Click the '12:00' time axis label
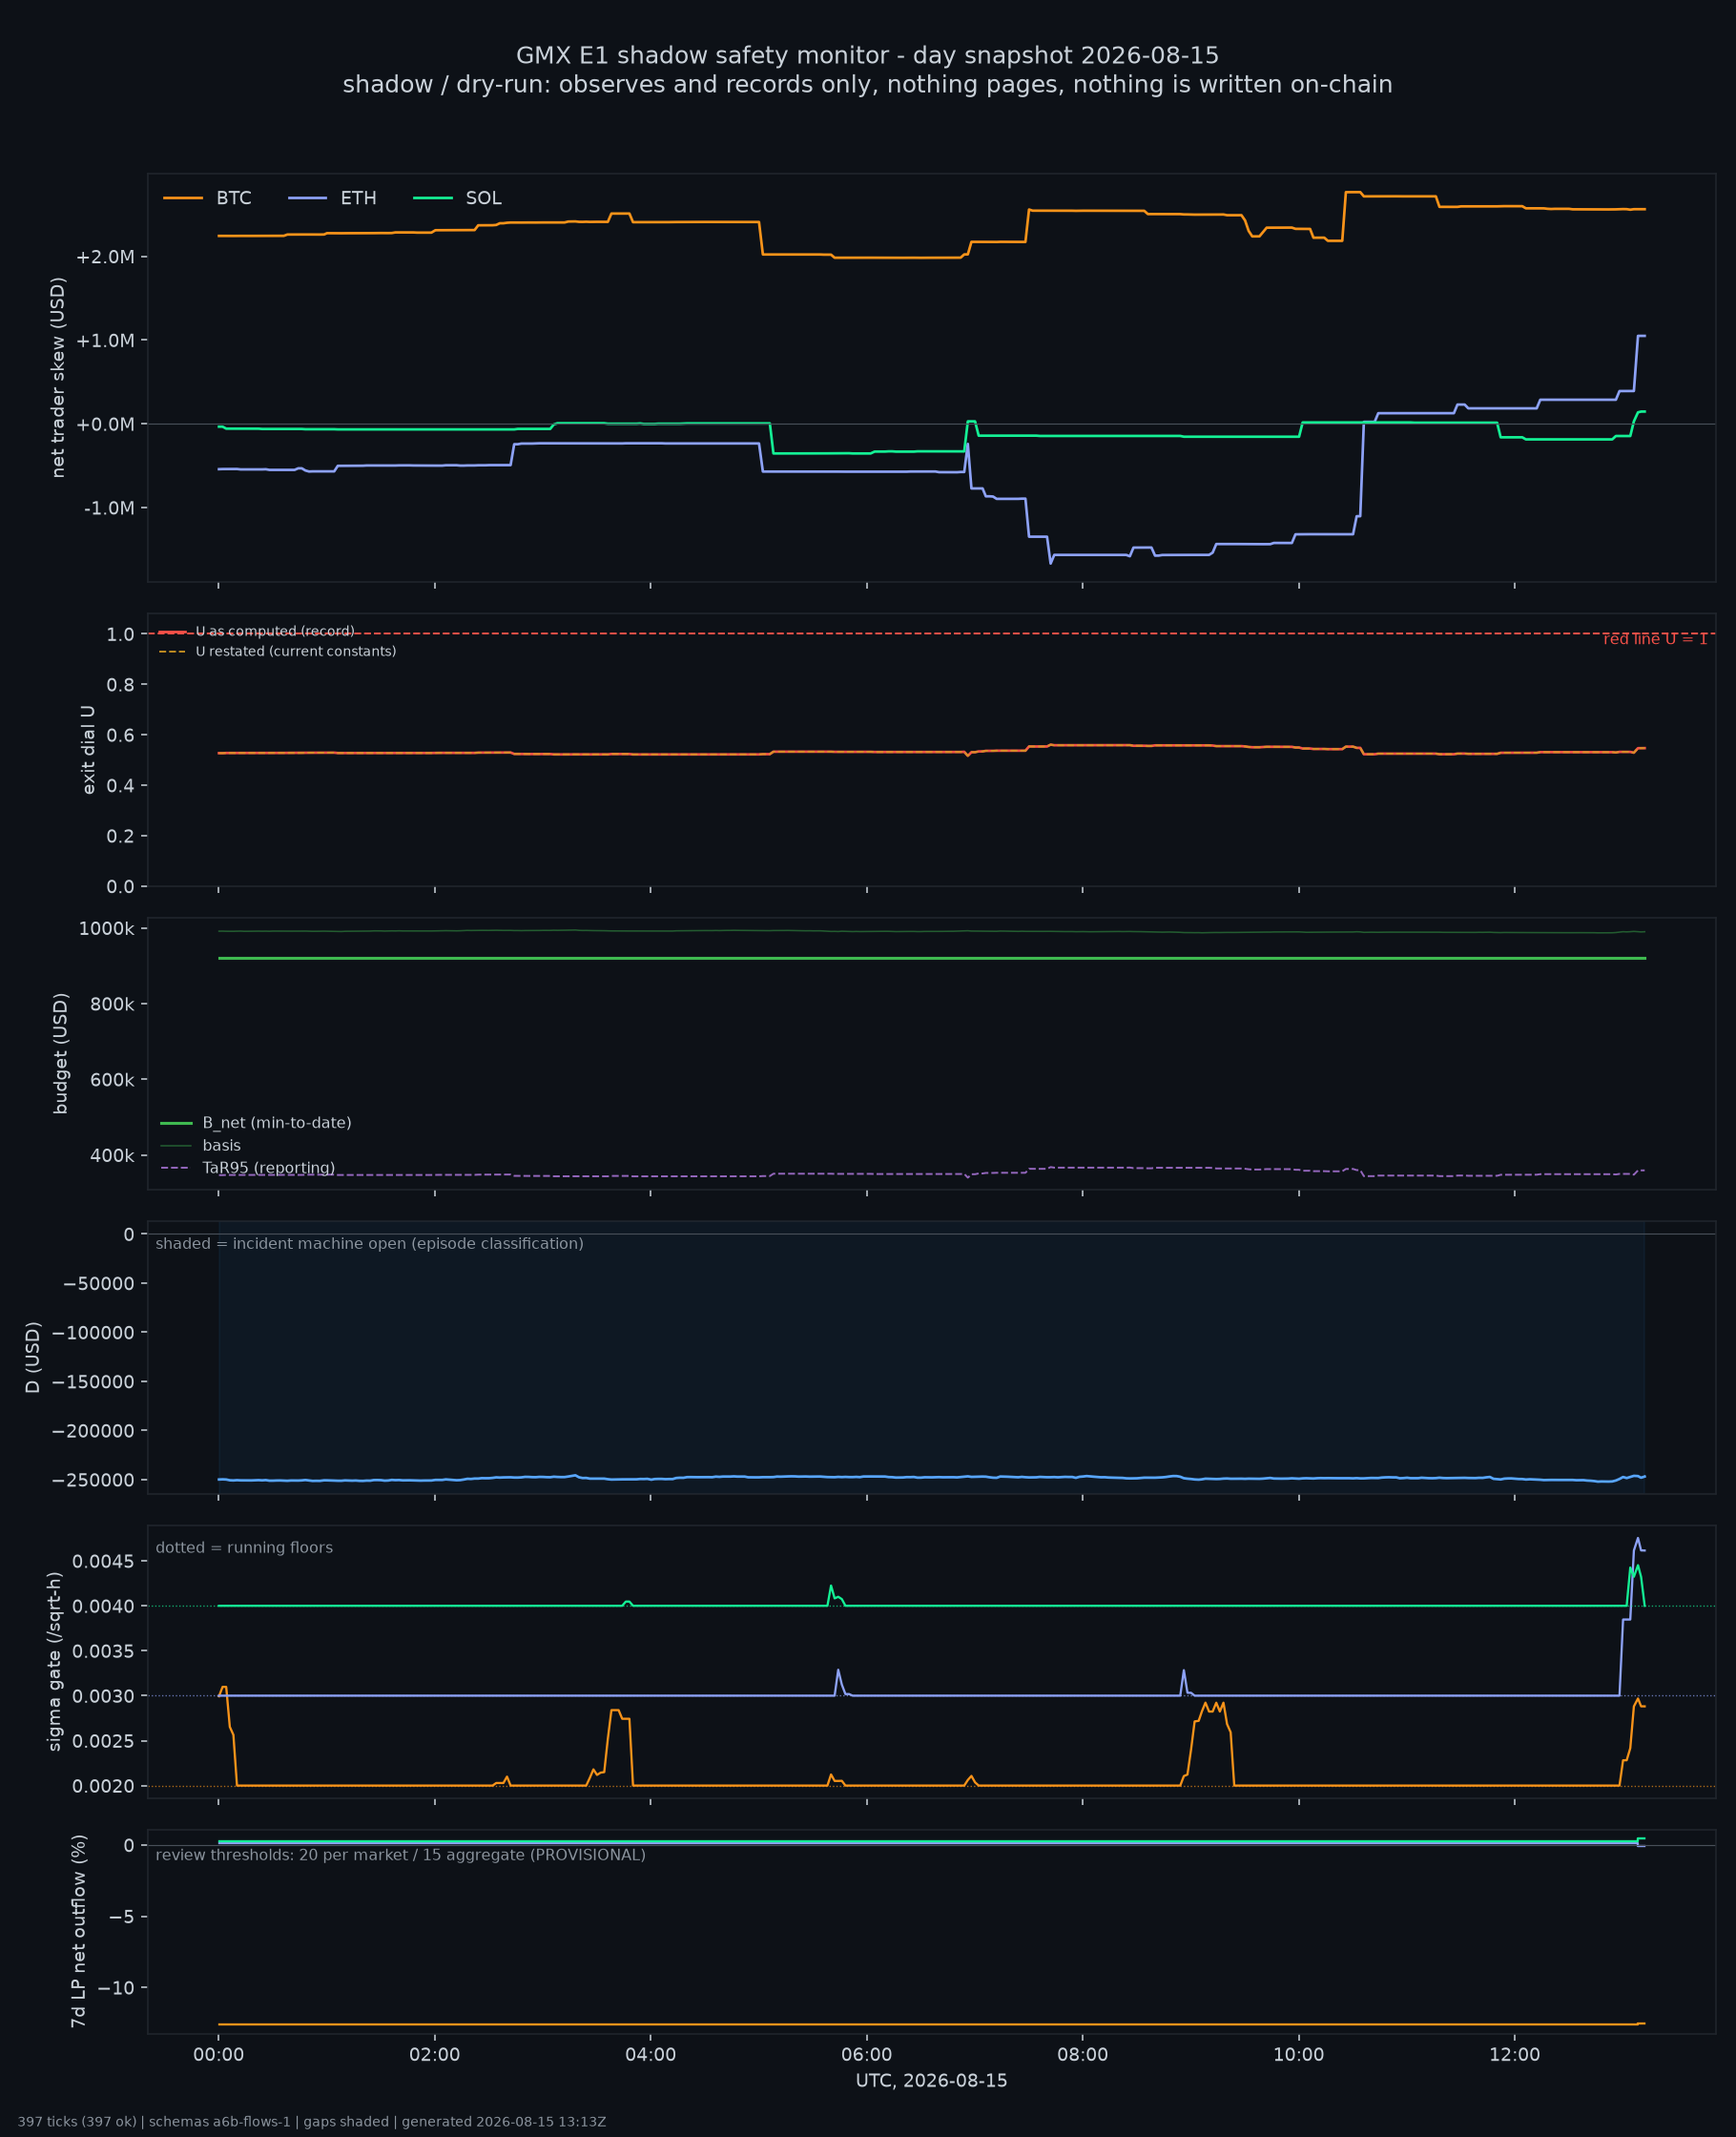 1515,2055
